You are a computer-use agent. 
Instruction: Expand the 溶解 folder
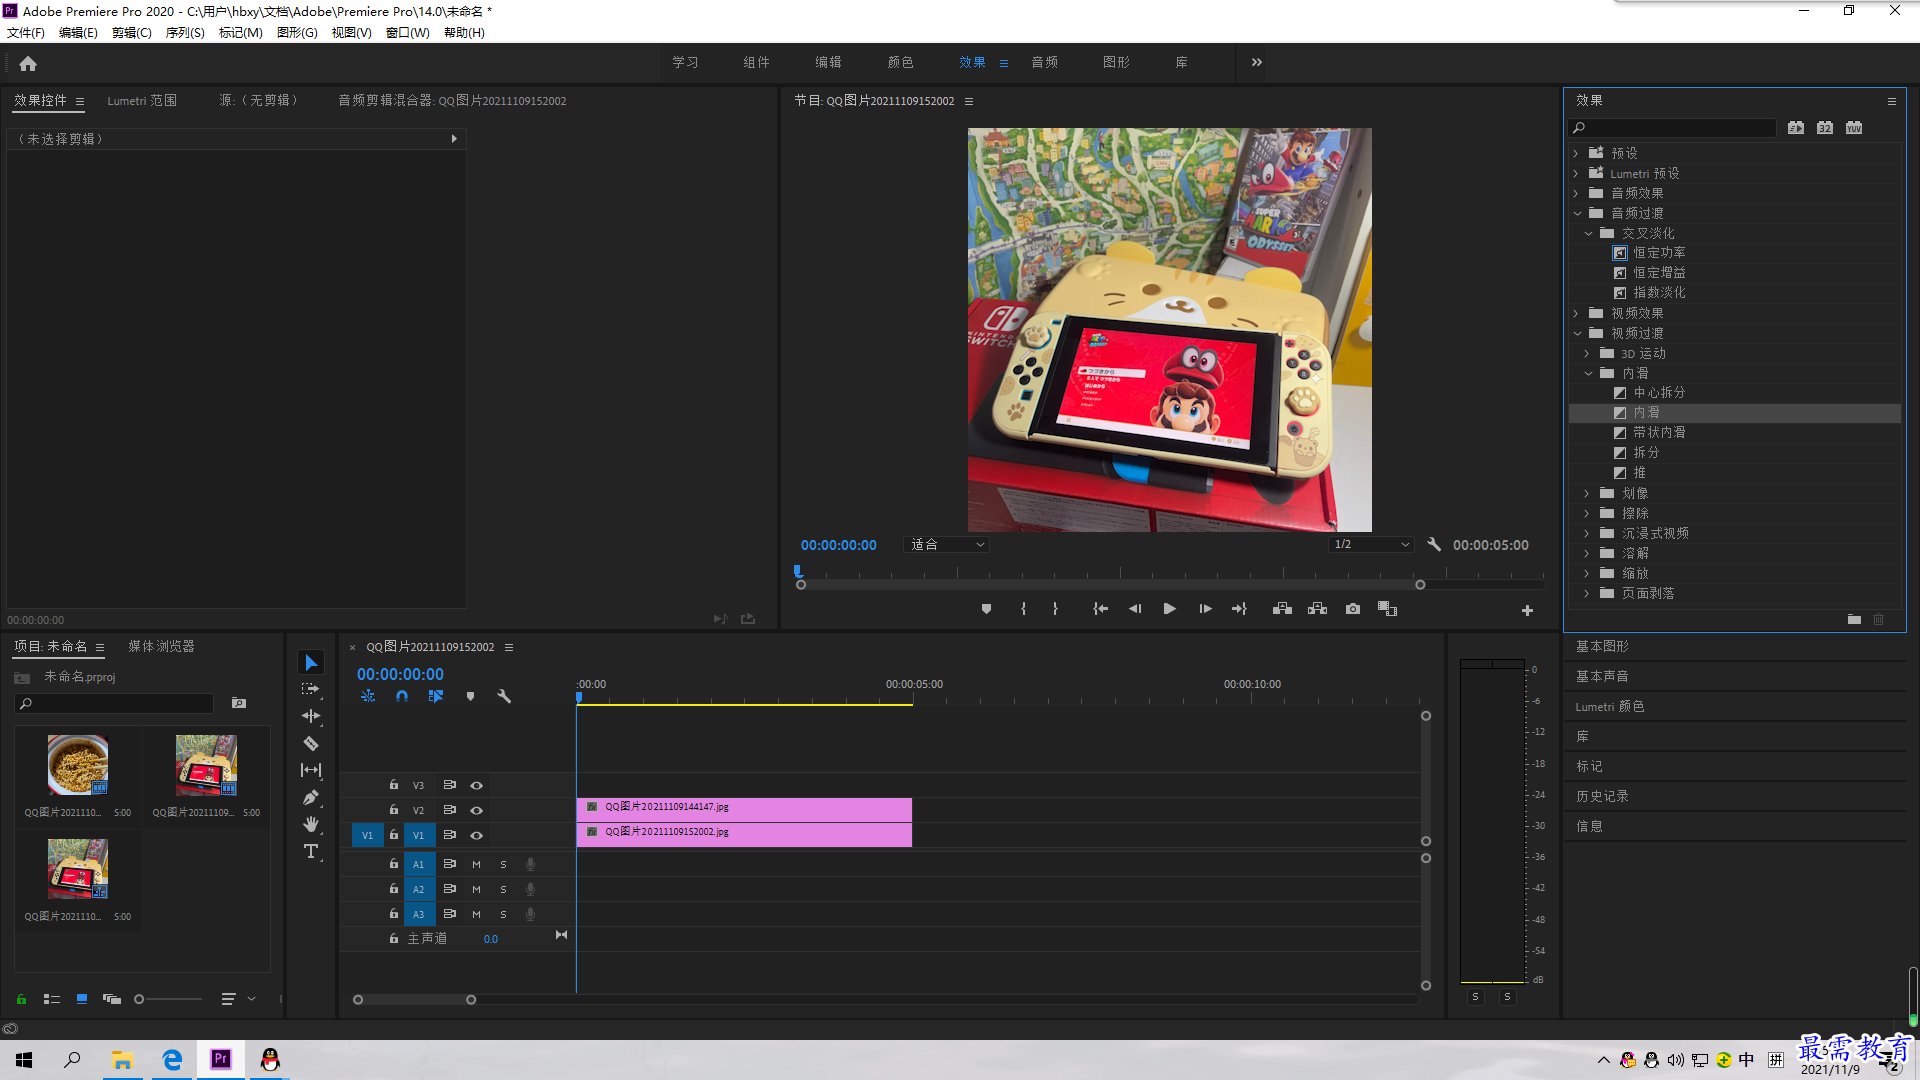click(x=1587, y=553)
